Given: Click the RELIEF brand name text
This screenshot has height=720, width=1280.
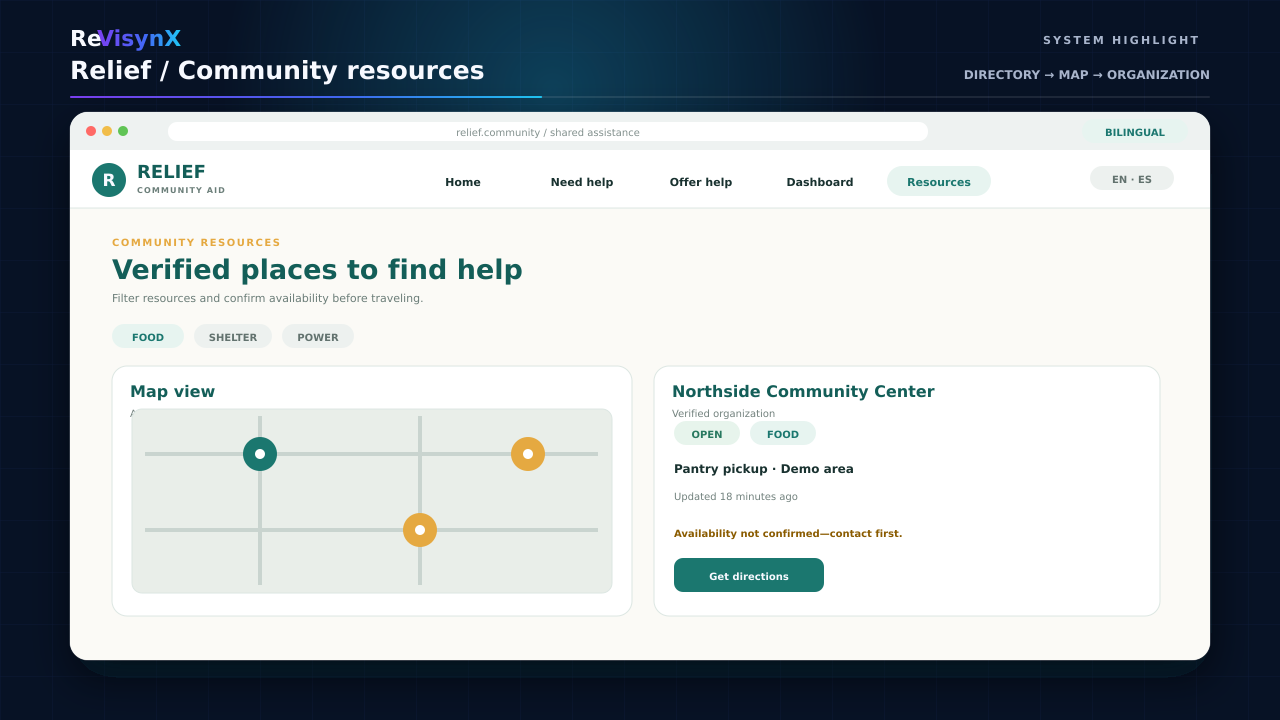Looking at the screenshot, I should (x=171, y=172).
